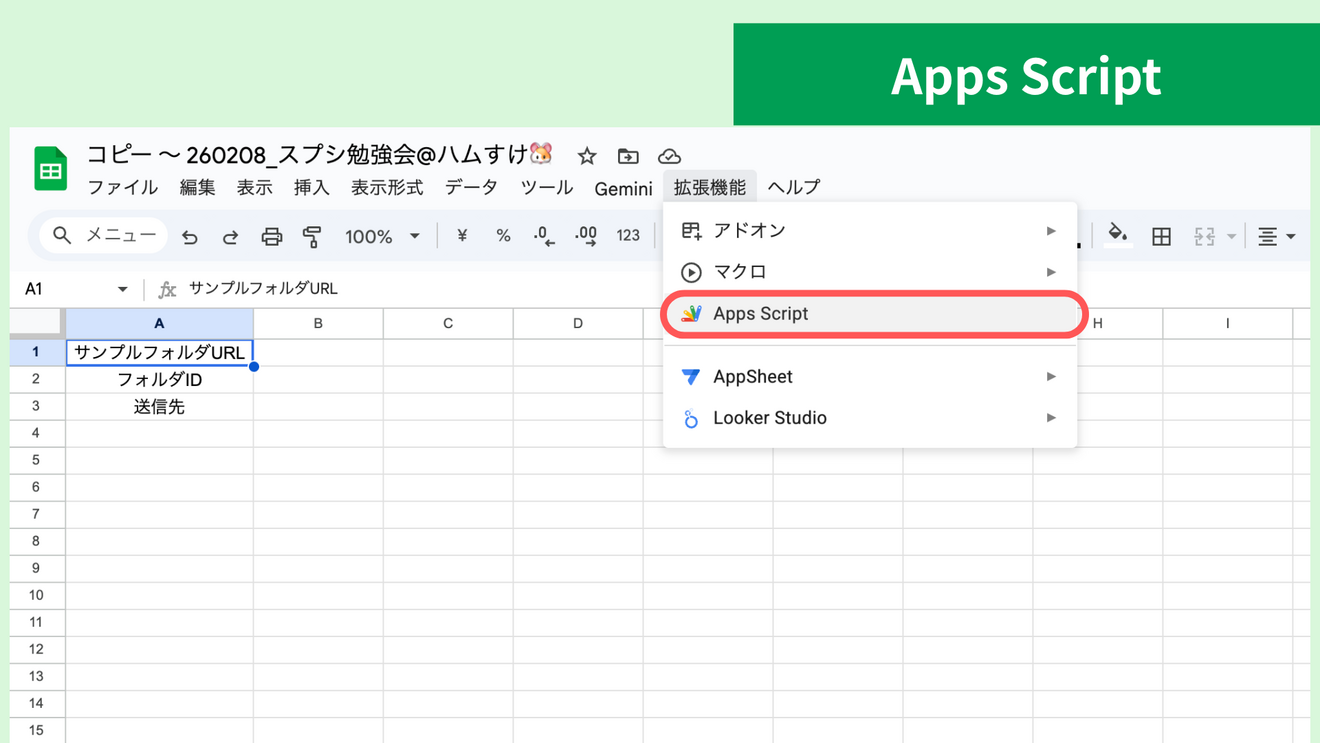Click the メニュー search box
The height and width of the screenshot is (743, 1320).
pyautogui.click(x=104, y=236)
